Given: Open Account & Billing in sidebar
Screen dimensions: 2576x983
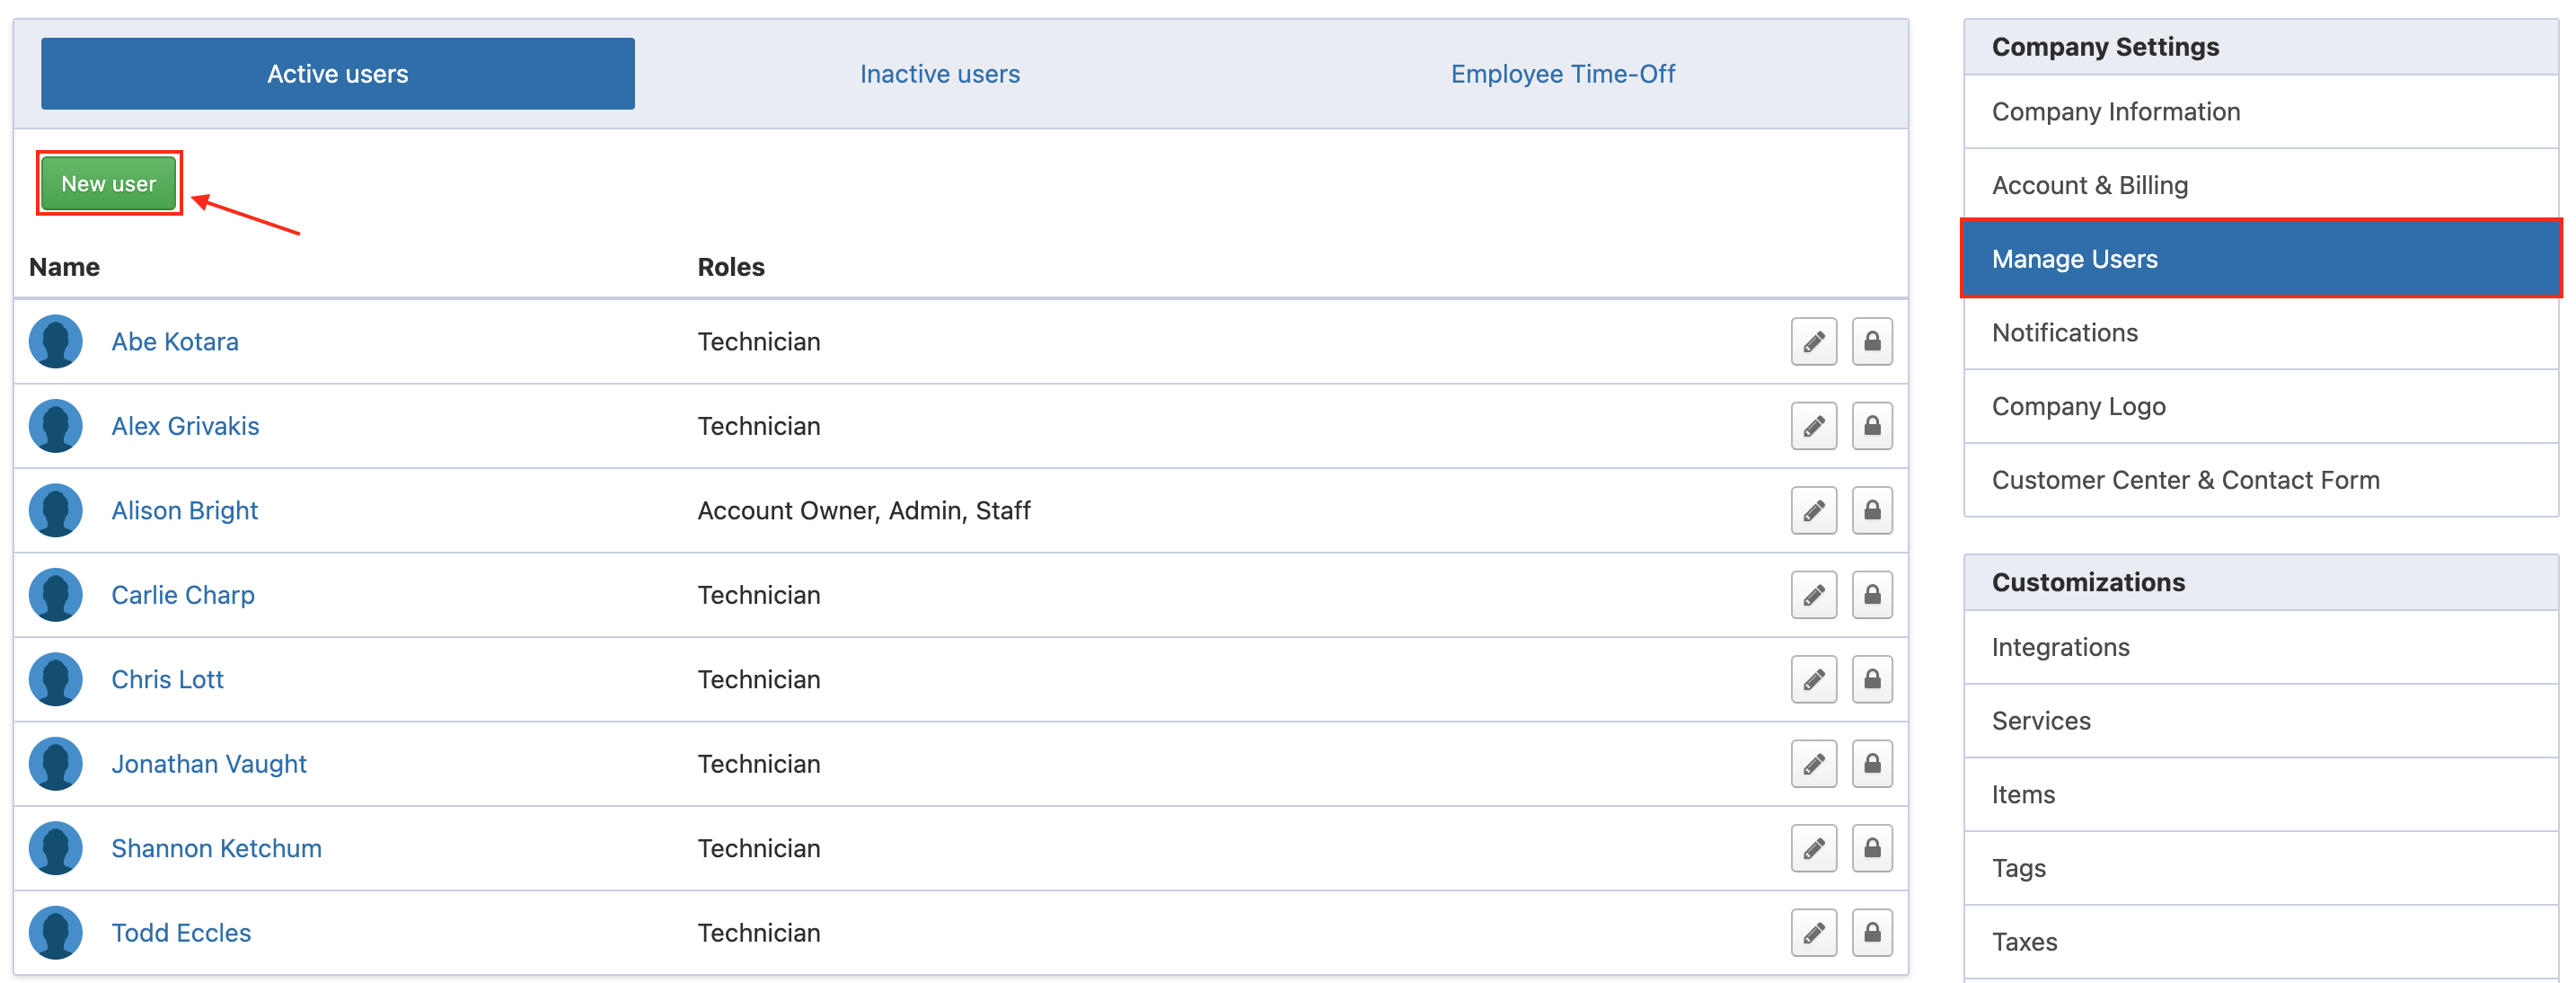Looking at the screenshot, I should pos(2089,186).
